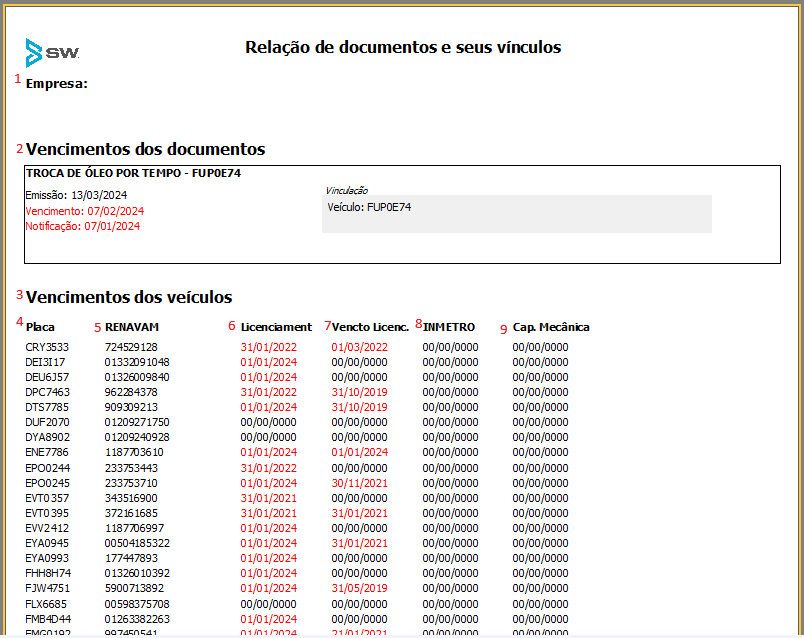This screenshot has width=804, height=638.
Task: Click RENAVAM value '724529128'
Action: click(x=131, y=347)
